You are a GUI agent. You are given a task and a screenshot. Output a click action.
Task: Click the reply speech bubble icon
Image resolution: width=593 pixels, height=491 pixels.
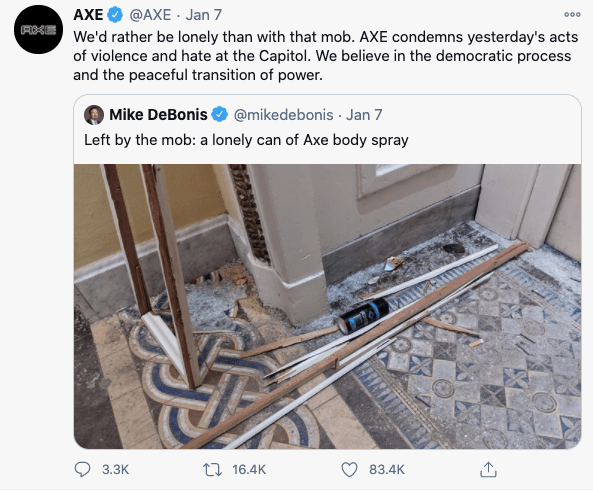pyautogui.click(x=82, y=469)
